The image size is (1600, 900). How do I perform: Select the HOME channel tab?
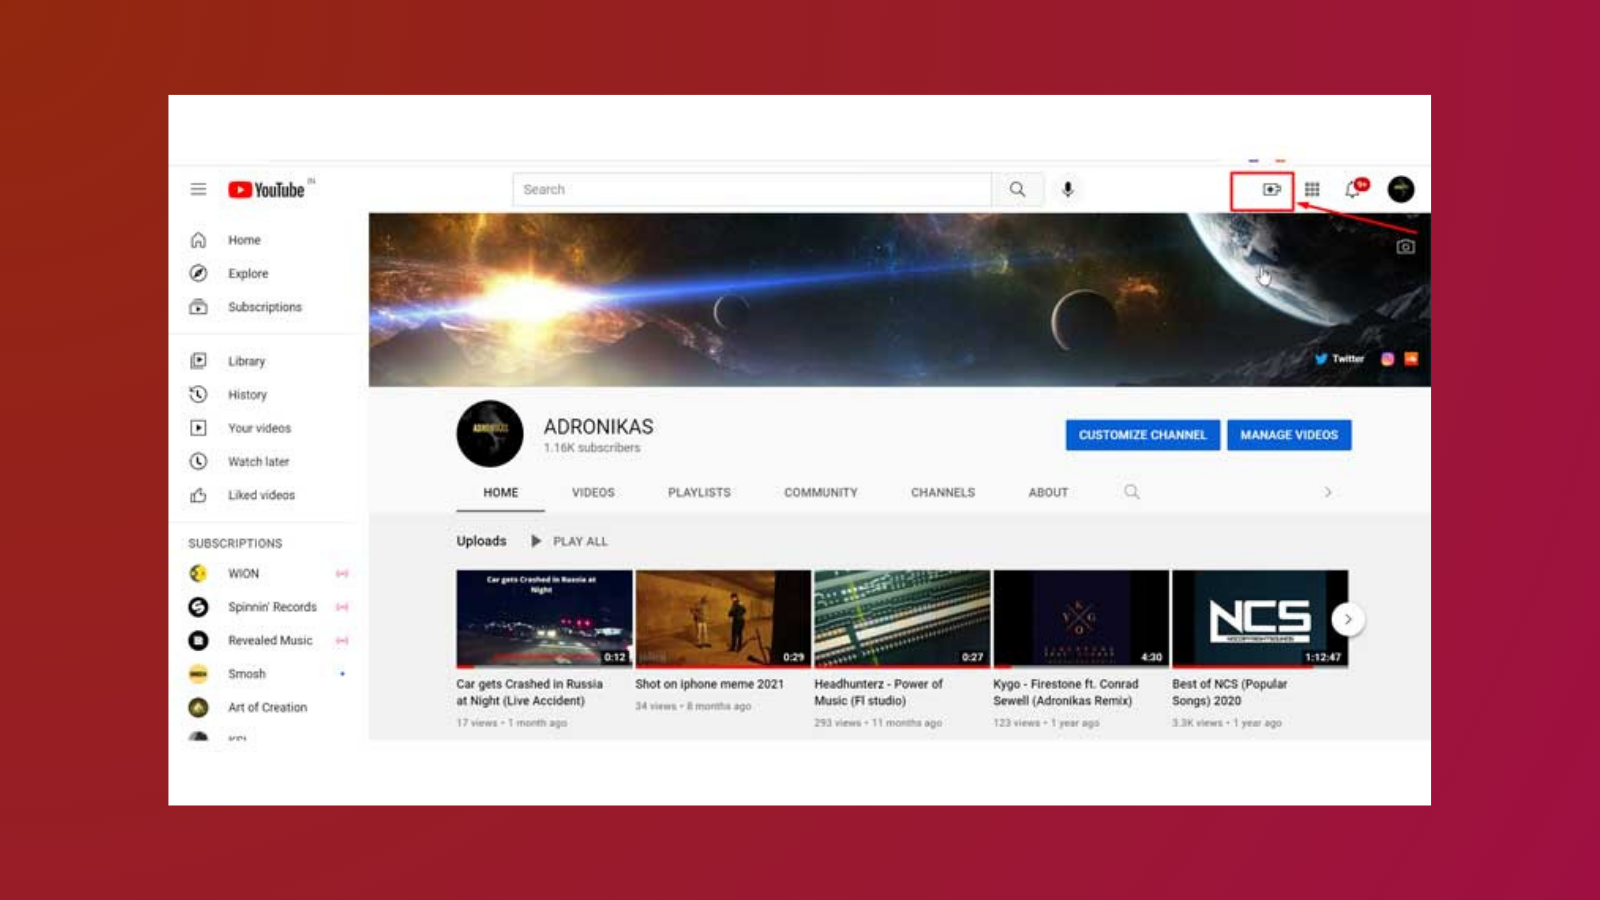[x=501, y=492]
